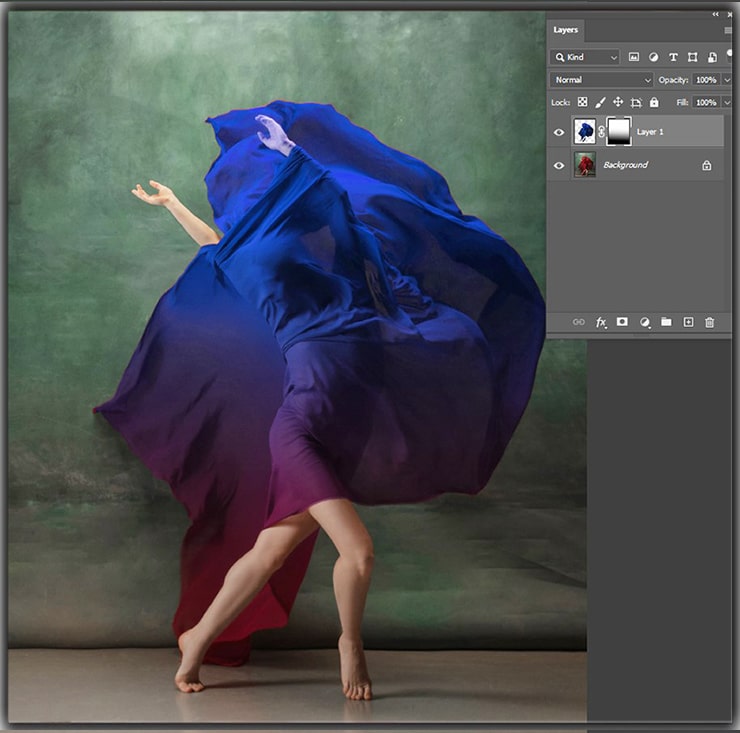The width and height of the screenshot is (740, 733).
Task: Filter layers by adjustment layers icon
Action: pyautogui.click(x=654, y=57)
